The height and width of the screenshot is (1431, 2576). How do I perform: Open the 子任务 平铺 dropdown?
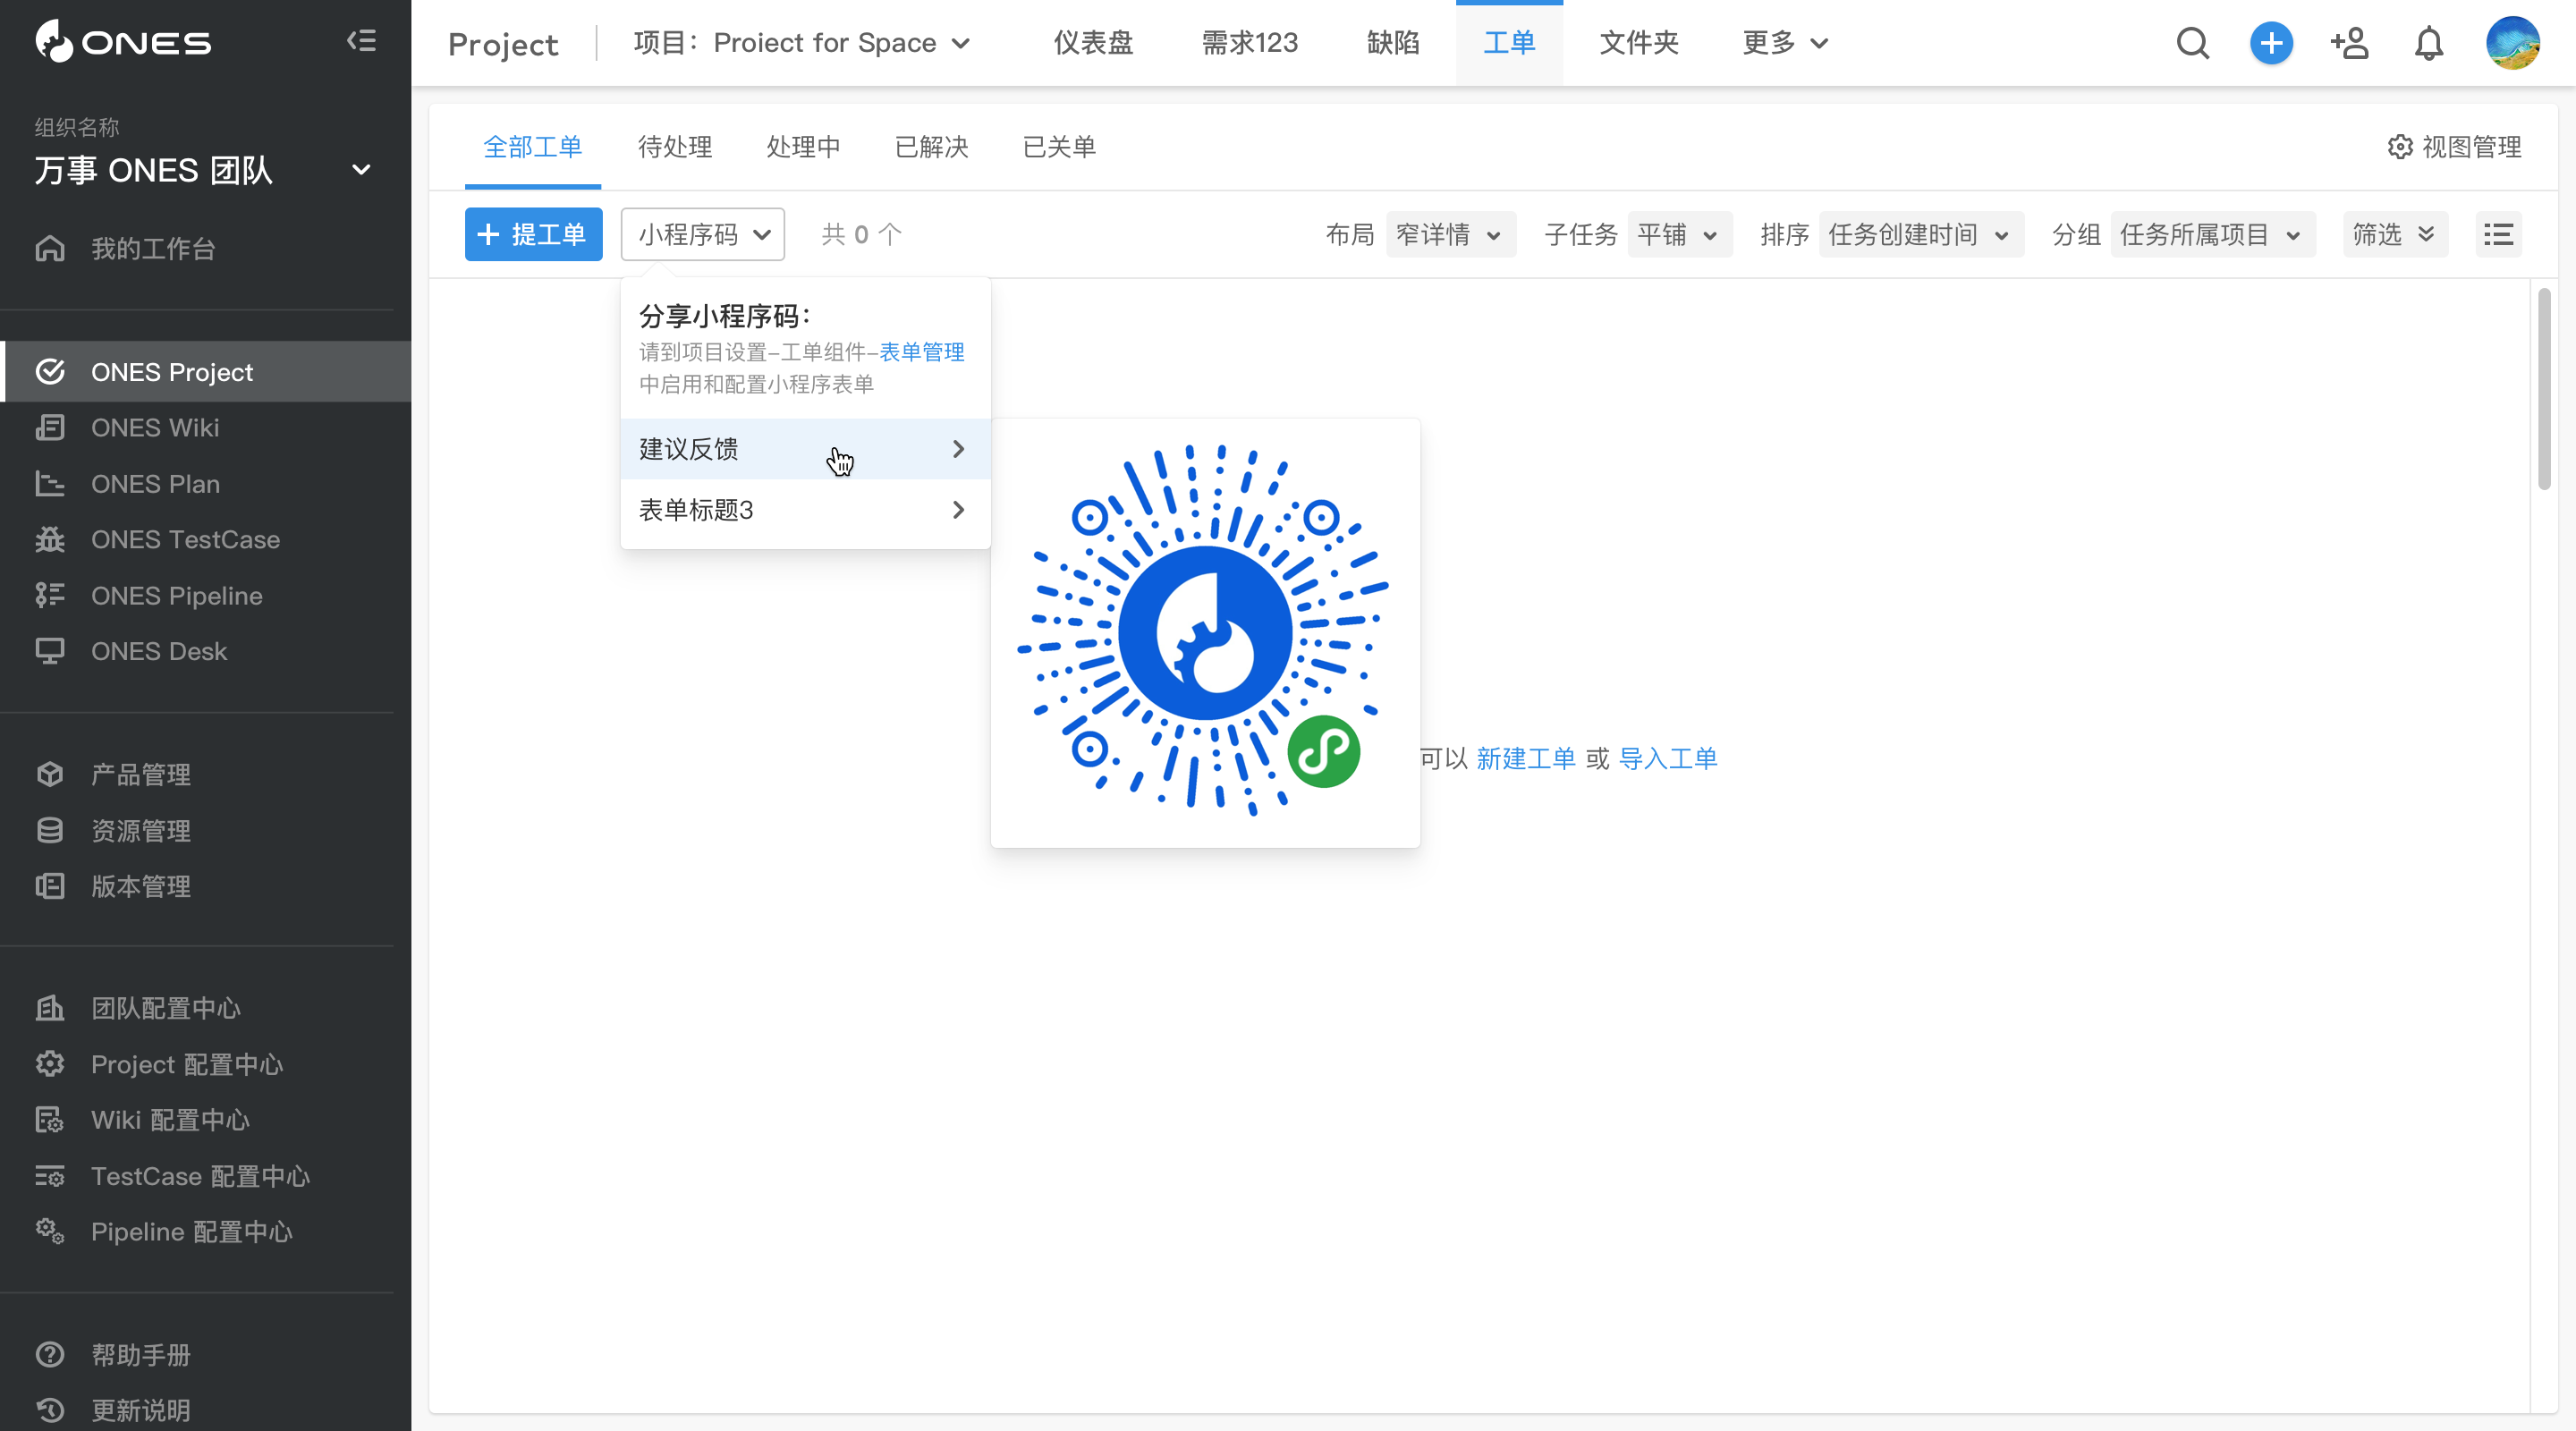point(1679,234)
